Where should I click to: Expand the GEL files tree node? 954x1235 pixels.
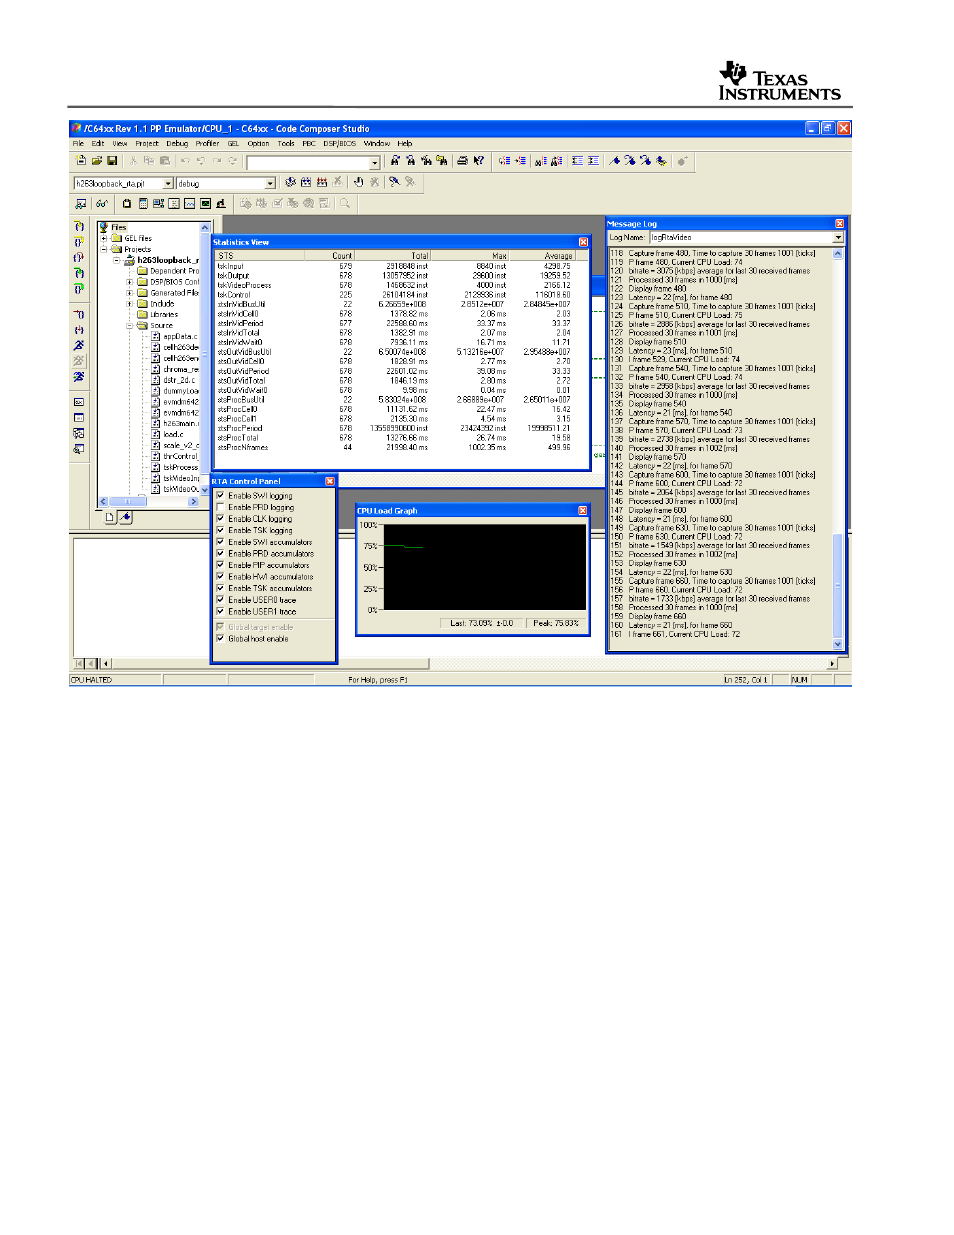point(104,238)
